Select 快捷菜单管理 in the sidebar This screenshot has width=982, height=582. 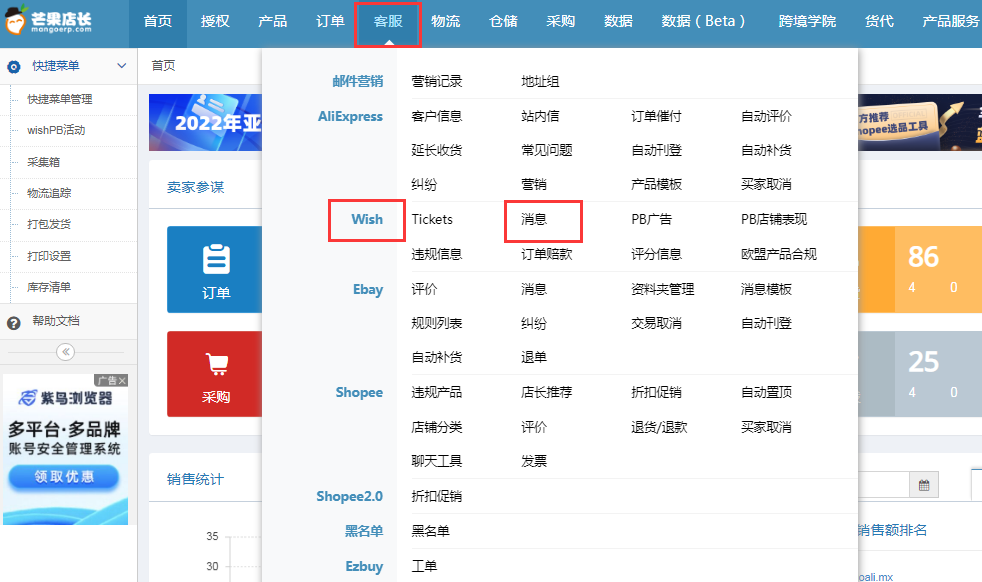pyautogui.click(x=59, y=99)
